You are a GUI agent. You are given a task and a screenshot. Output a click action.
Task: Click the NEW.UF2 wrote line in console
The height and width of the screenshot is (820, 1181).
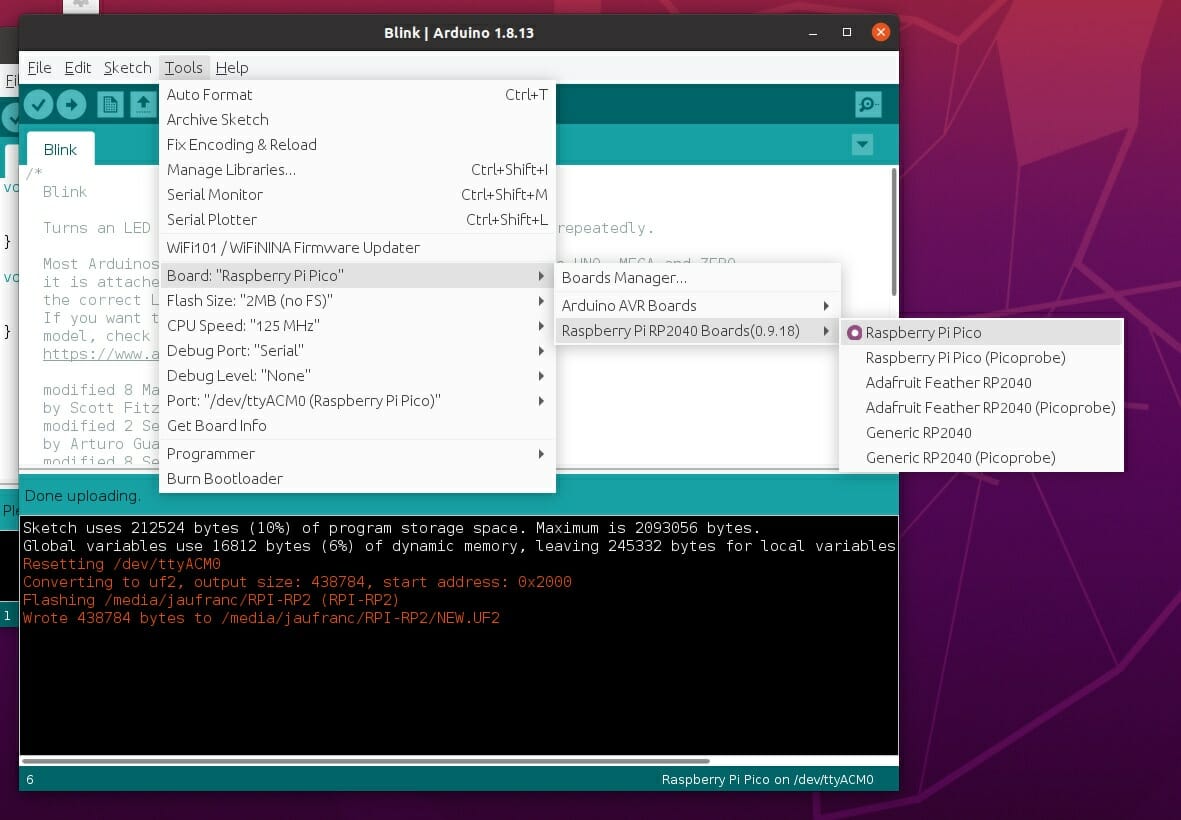(x=261, y=618)
